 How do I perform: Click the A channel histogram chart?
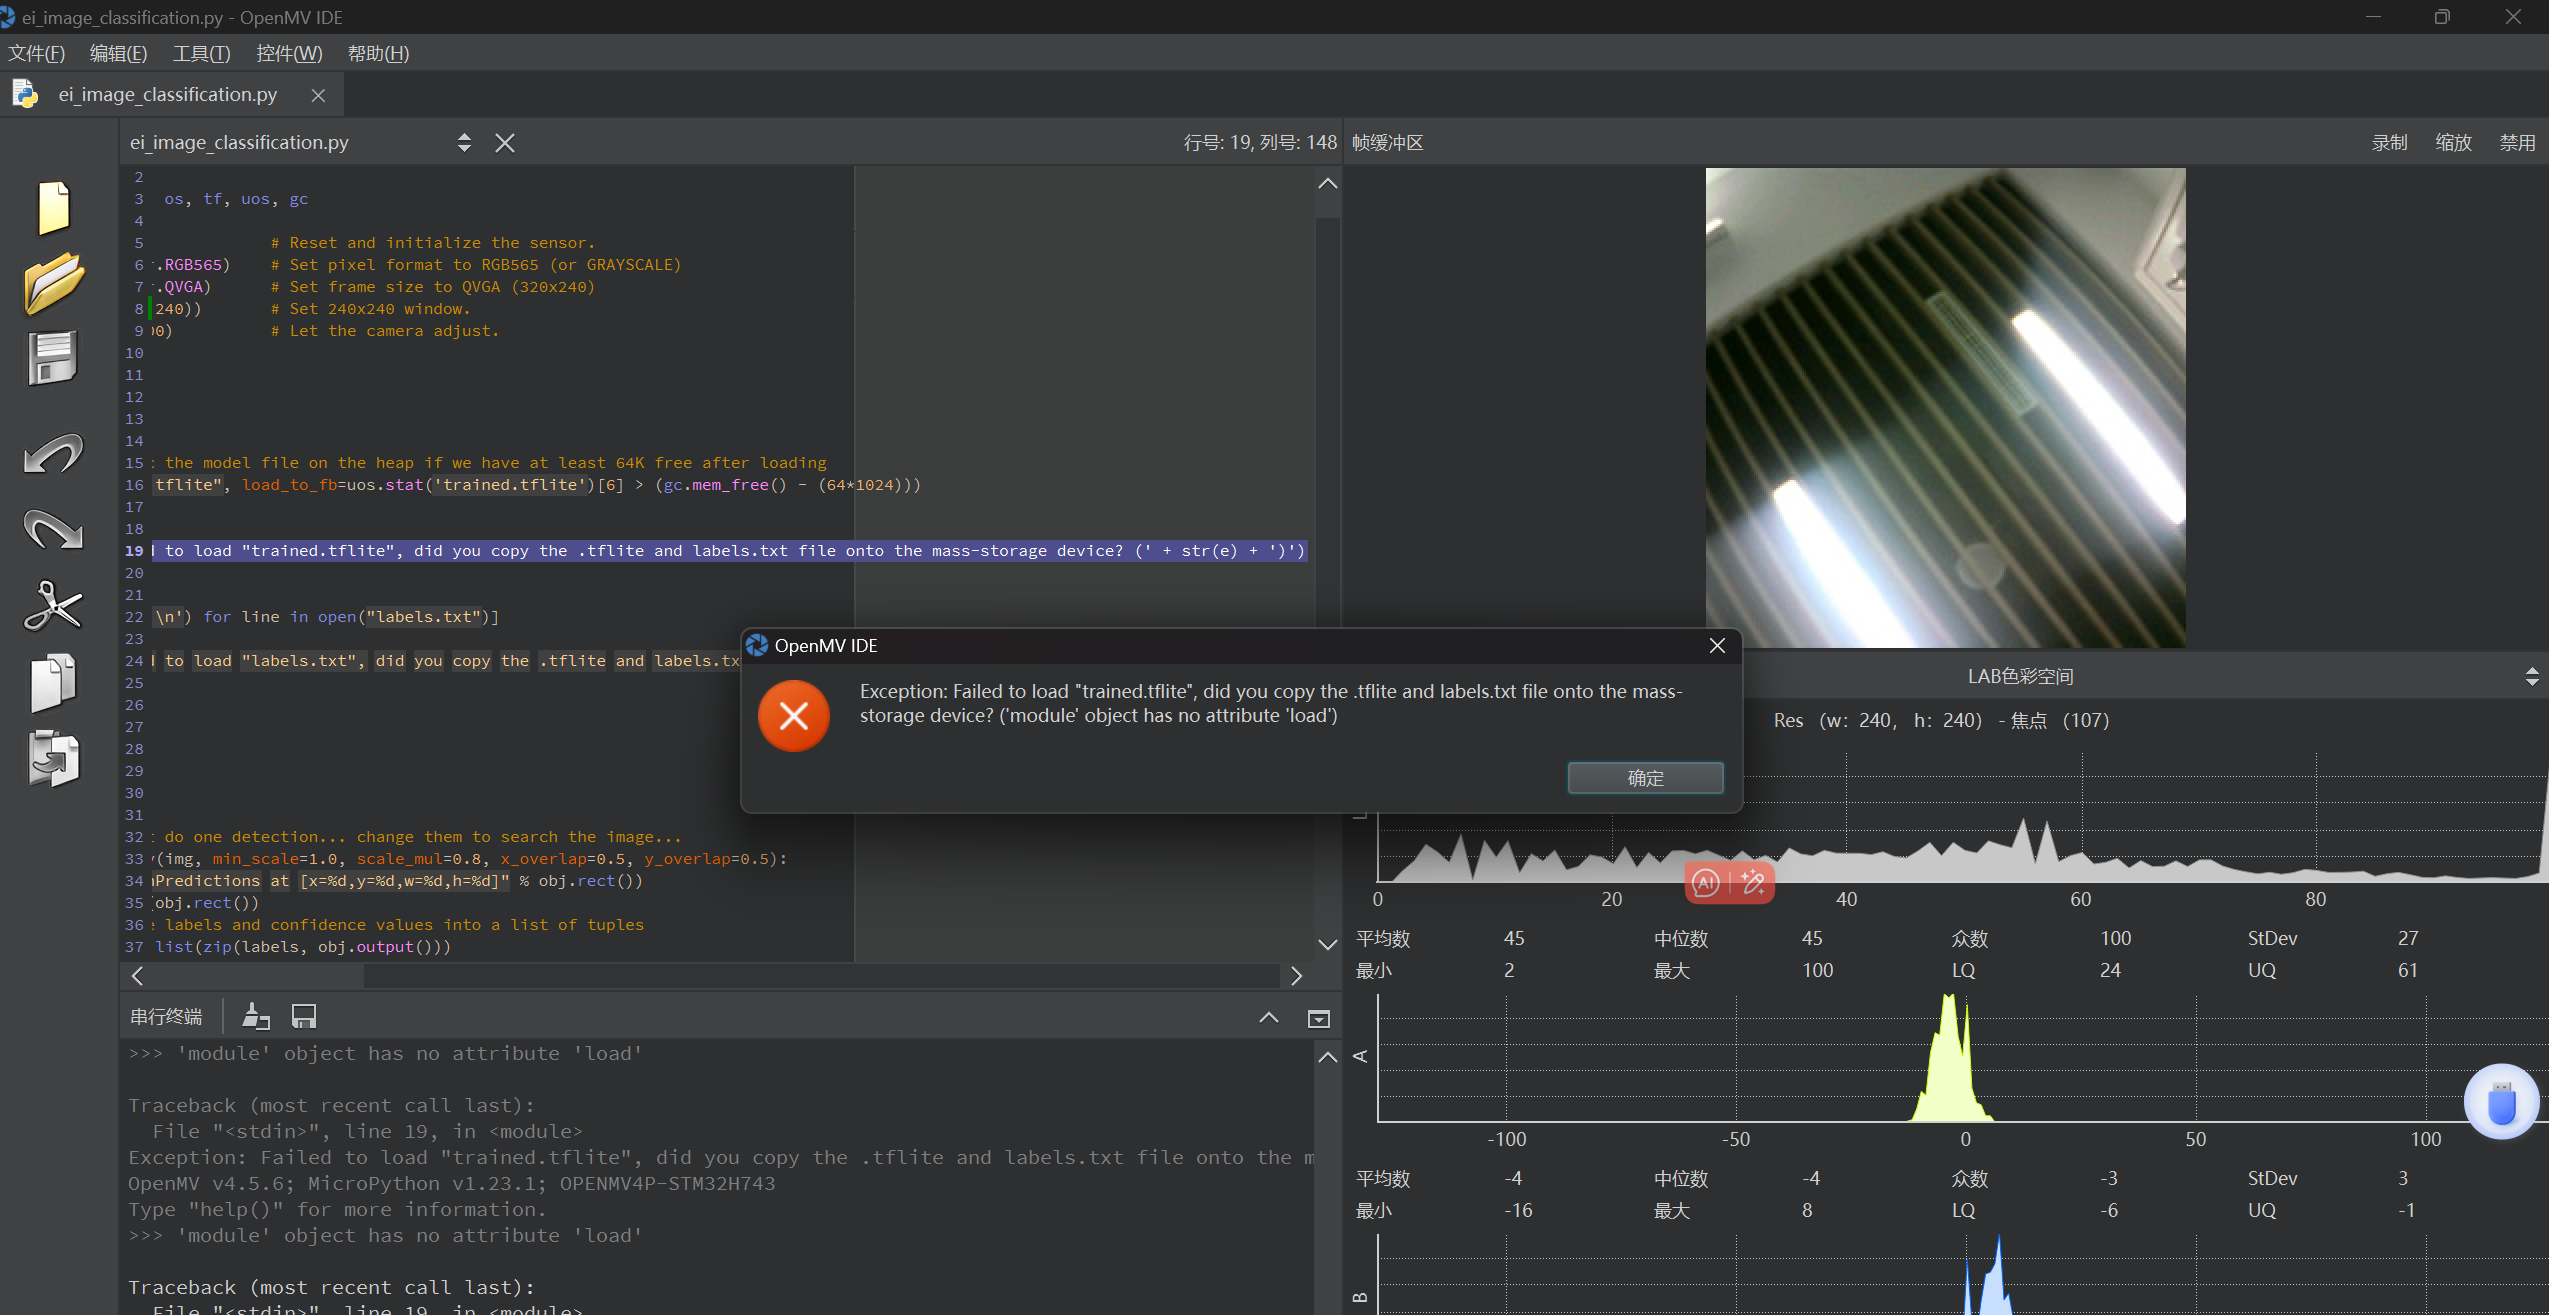[x=1962, y=1058]
